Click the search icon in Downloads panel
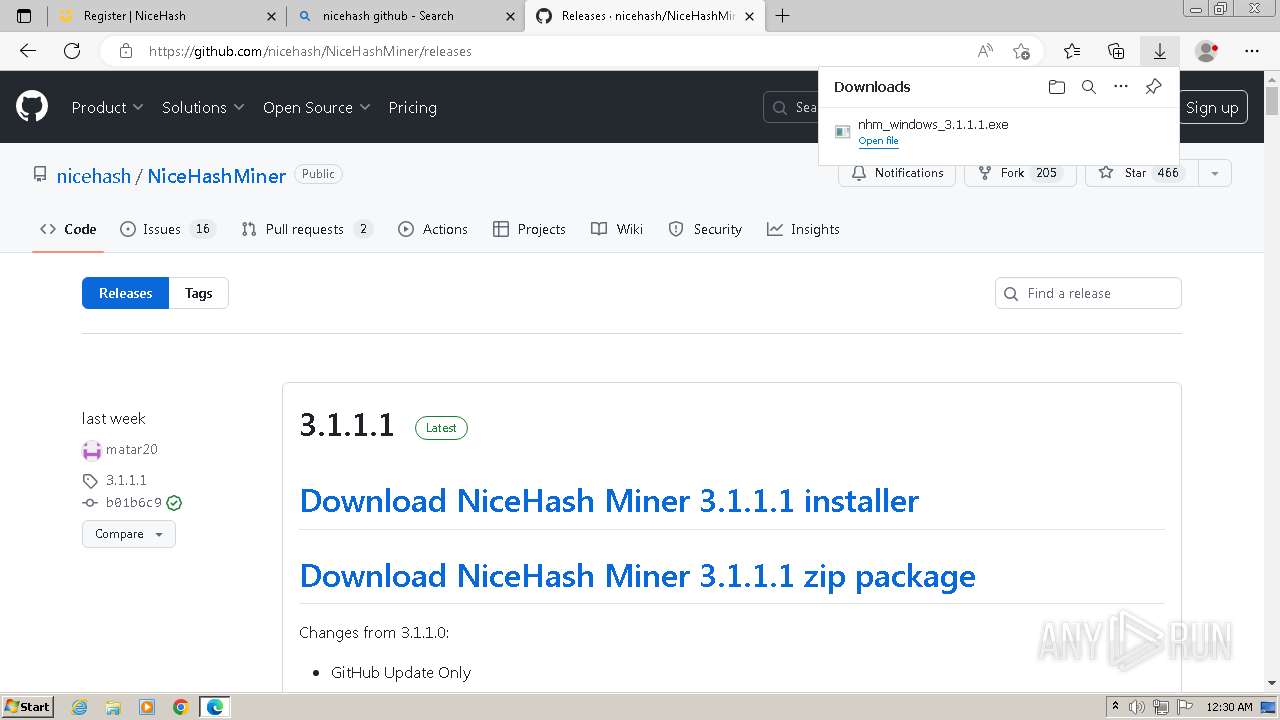The width and height of the screenshot is (1280, 720). (1089, 87)
